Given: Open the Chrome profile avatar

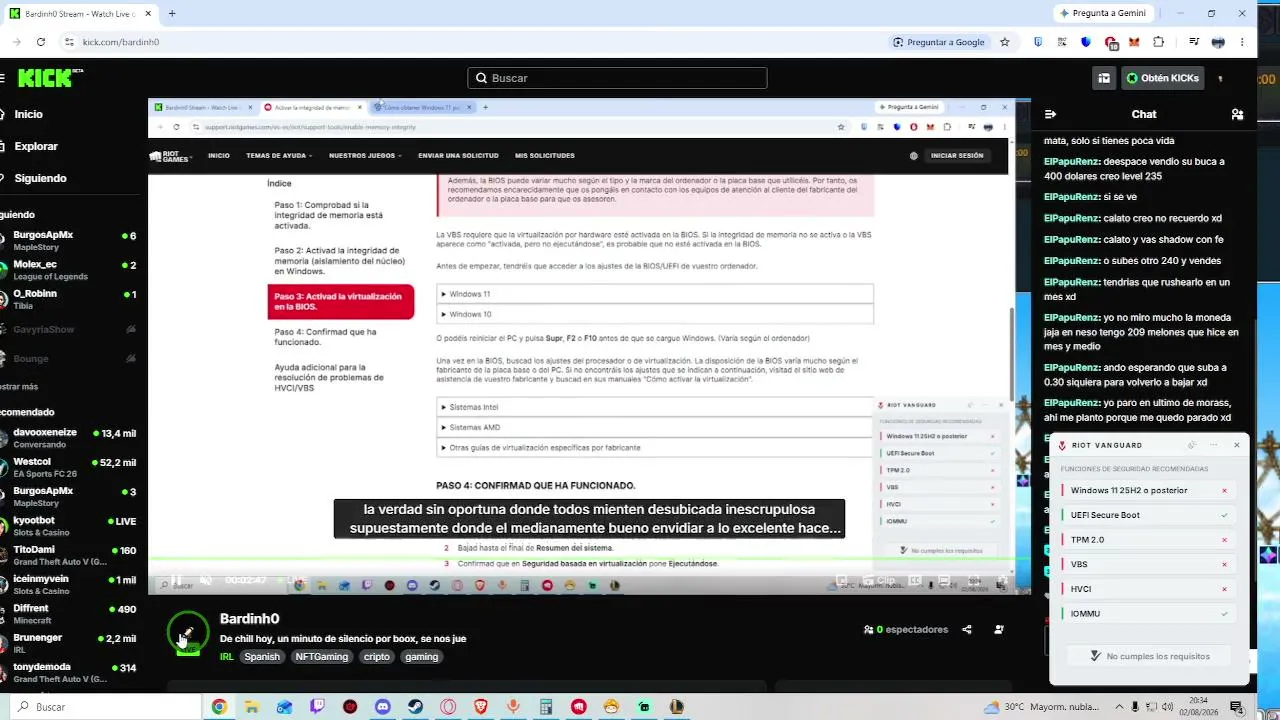Looking at the screenshot, I should [x=1218, y=42].
